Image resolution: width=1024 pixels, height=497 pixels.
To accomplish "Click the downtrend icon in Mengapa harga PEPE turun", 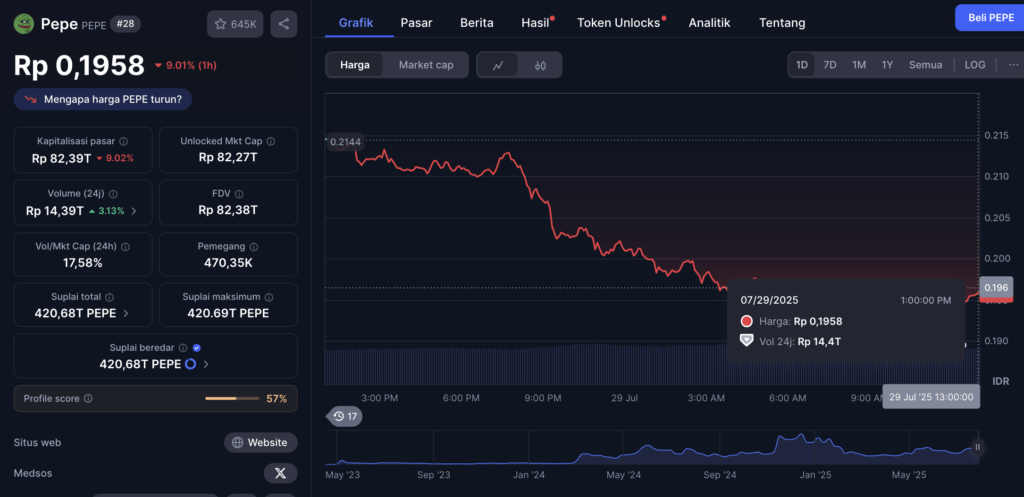I will (x=30, y=99).
